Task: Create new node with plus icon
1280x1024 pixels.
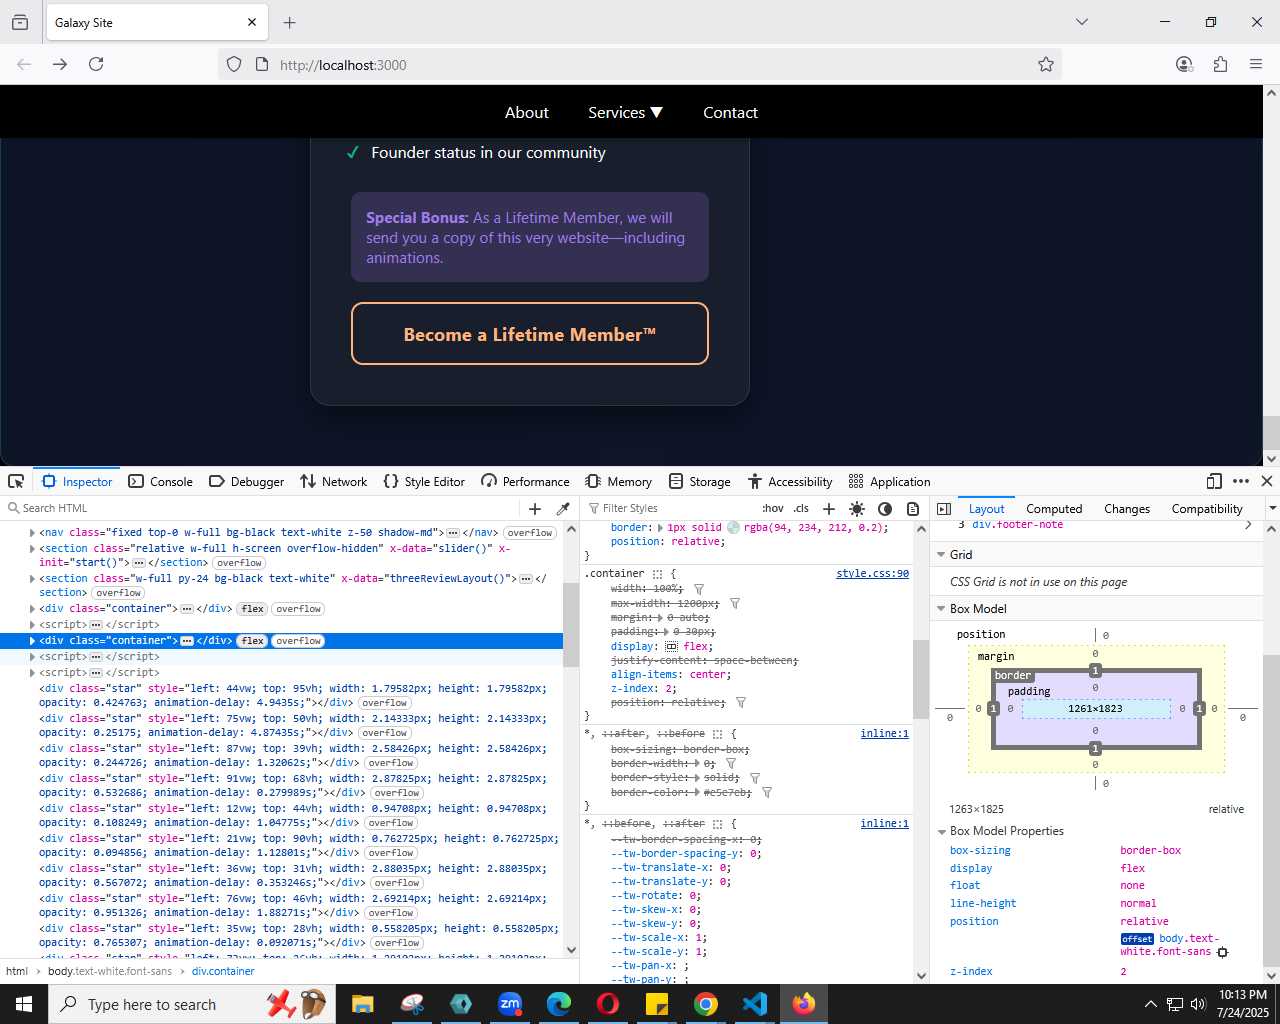Action: [x=535, y=509]
